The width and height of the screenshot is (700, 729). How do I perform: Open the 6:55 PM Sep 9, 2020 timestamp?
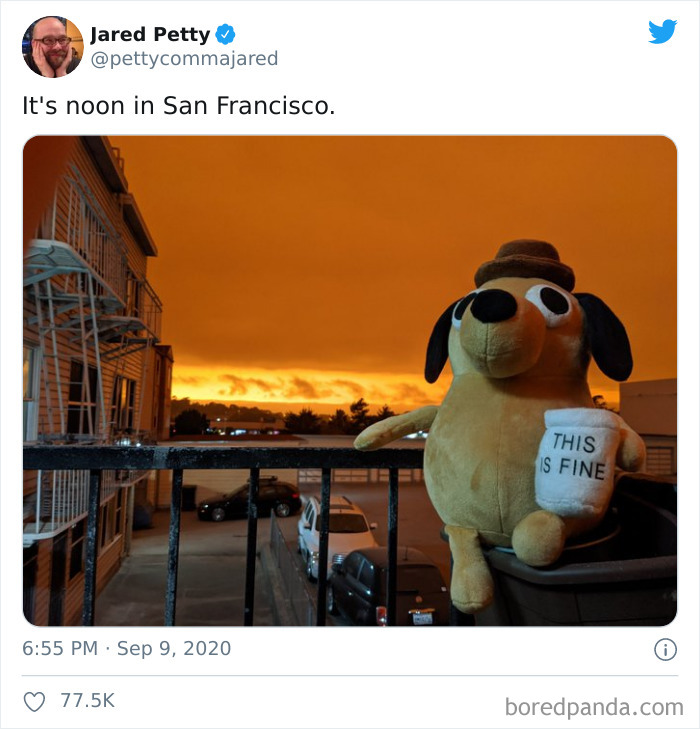pos(126,649)
